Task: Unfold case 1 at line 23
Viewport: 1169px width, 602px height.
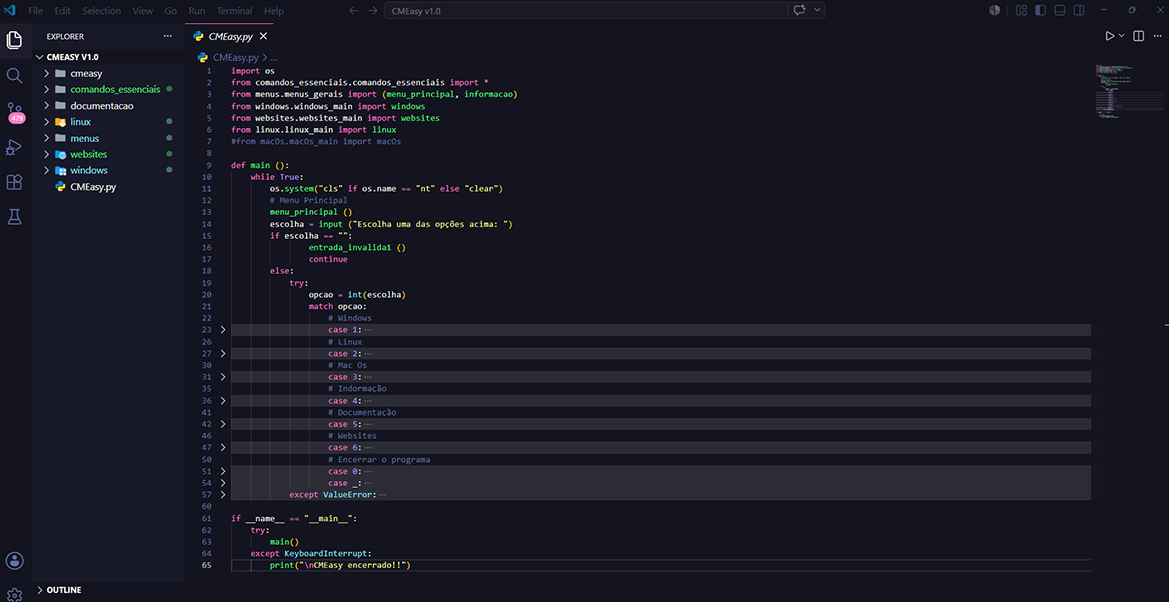Action: point(222,330)
